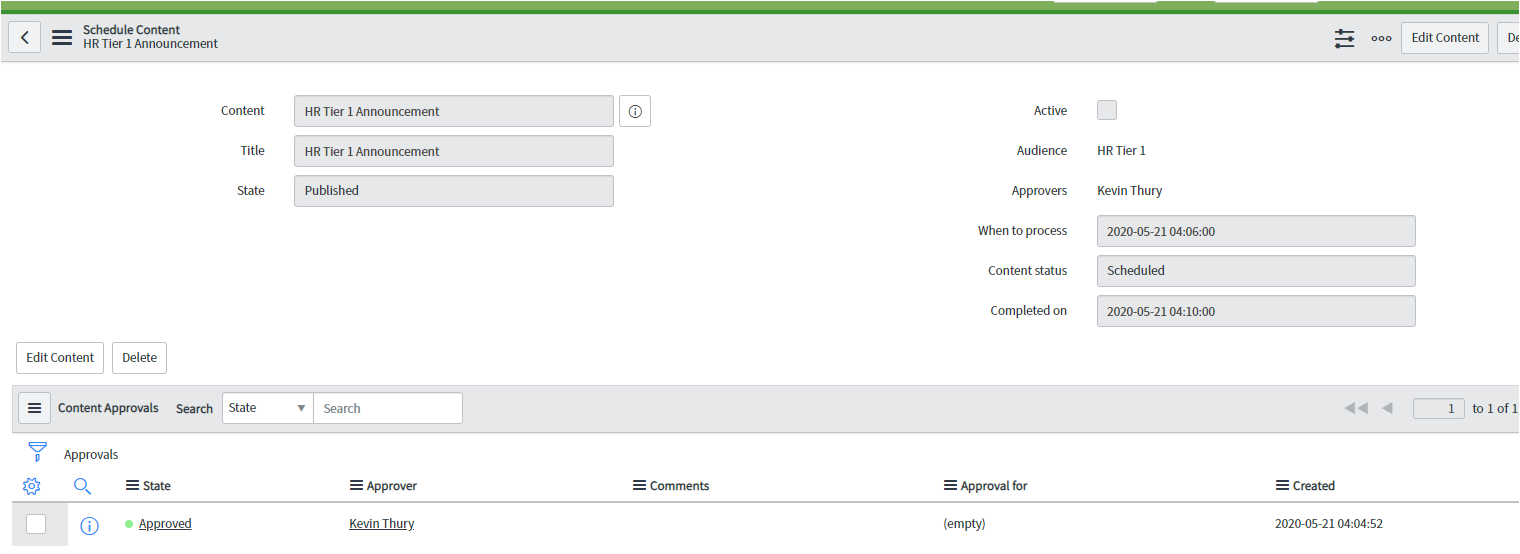Preview the Content record info icon
This screenshot has height=554, width=1520.
[635, 111]
